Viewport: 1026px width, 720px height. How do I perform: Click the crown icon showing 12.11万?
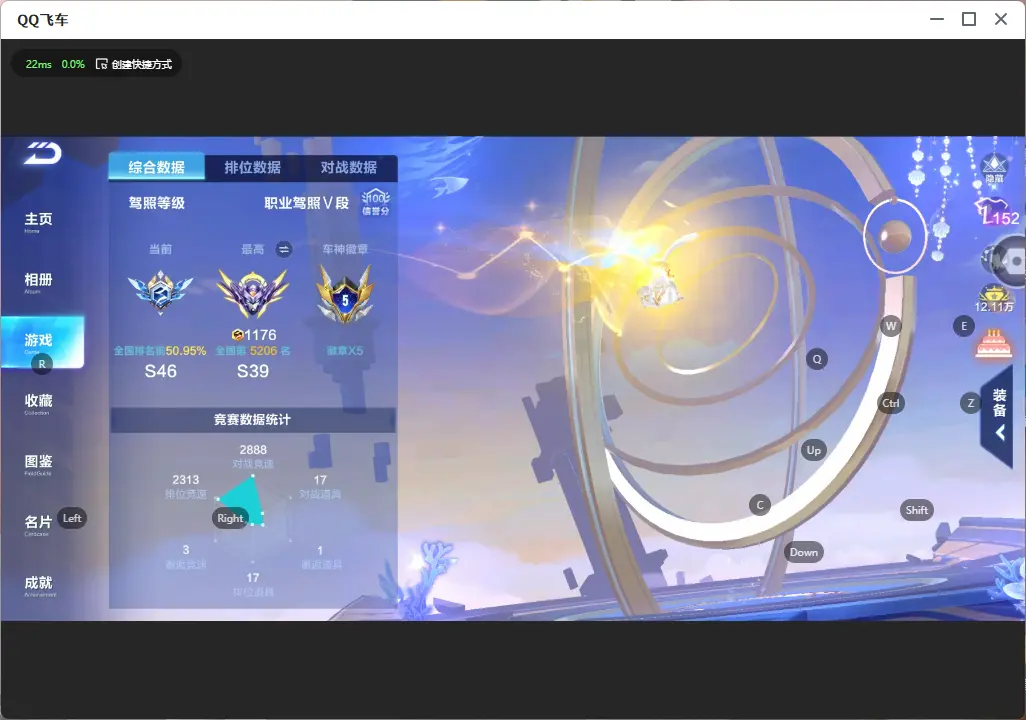click(993, 298)
